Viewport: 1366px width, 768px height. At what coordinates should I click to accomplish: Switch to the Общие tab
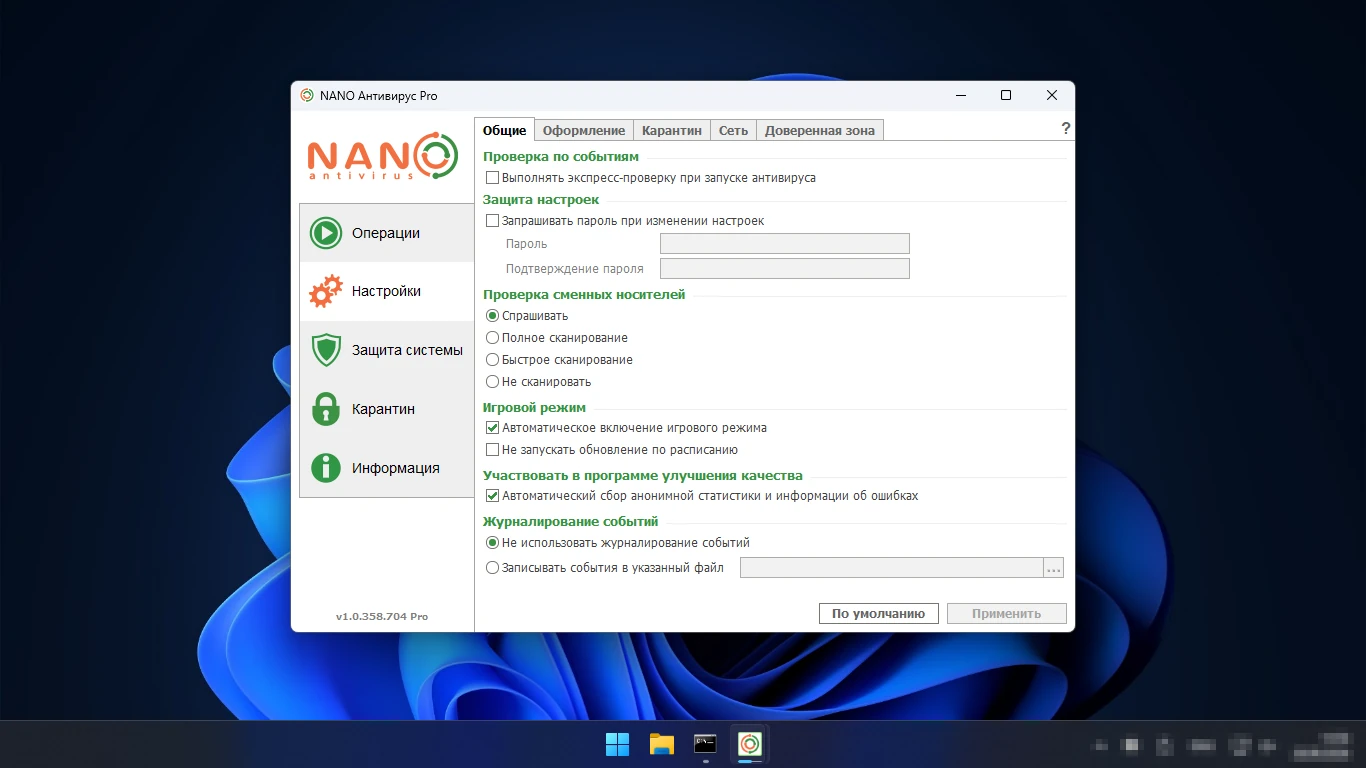(504, 130)
